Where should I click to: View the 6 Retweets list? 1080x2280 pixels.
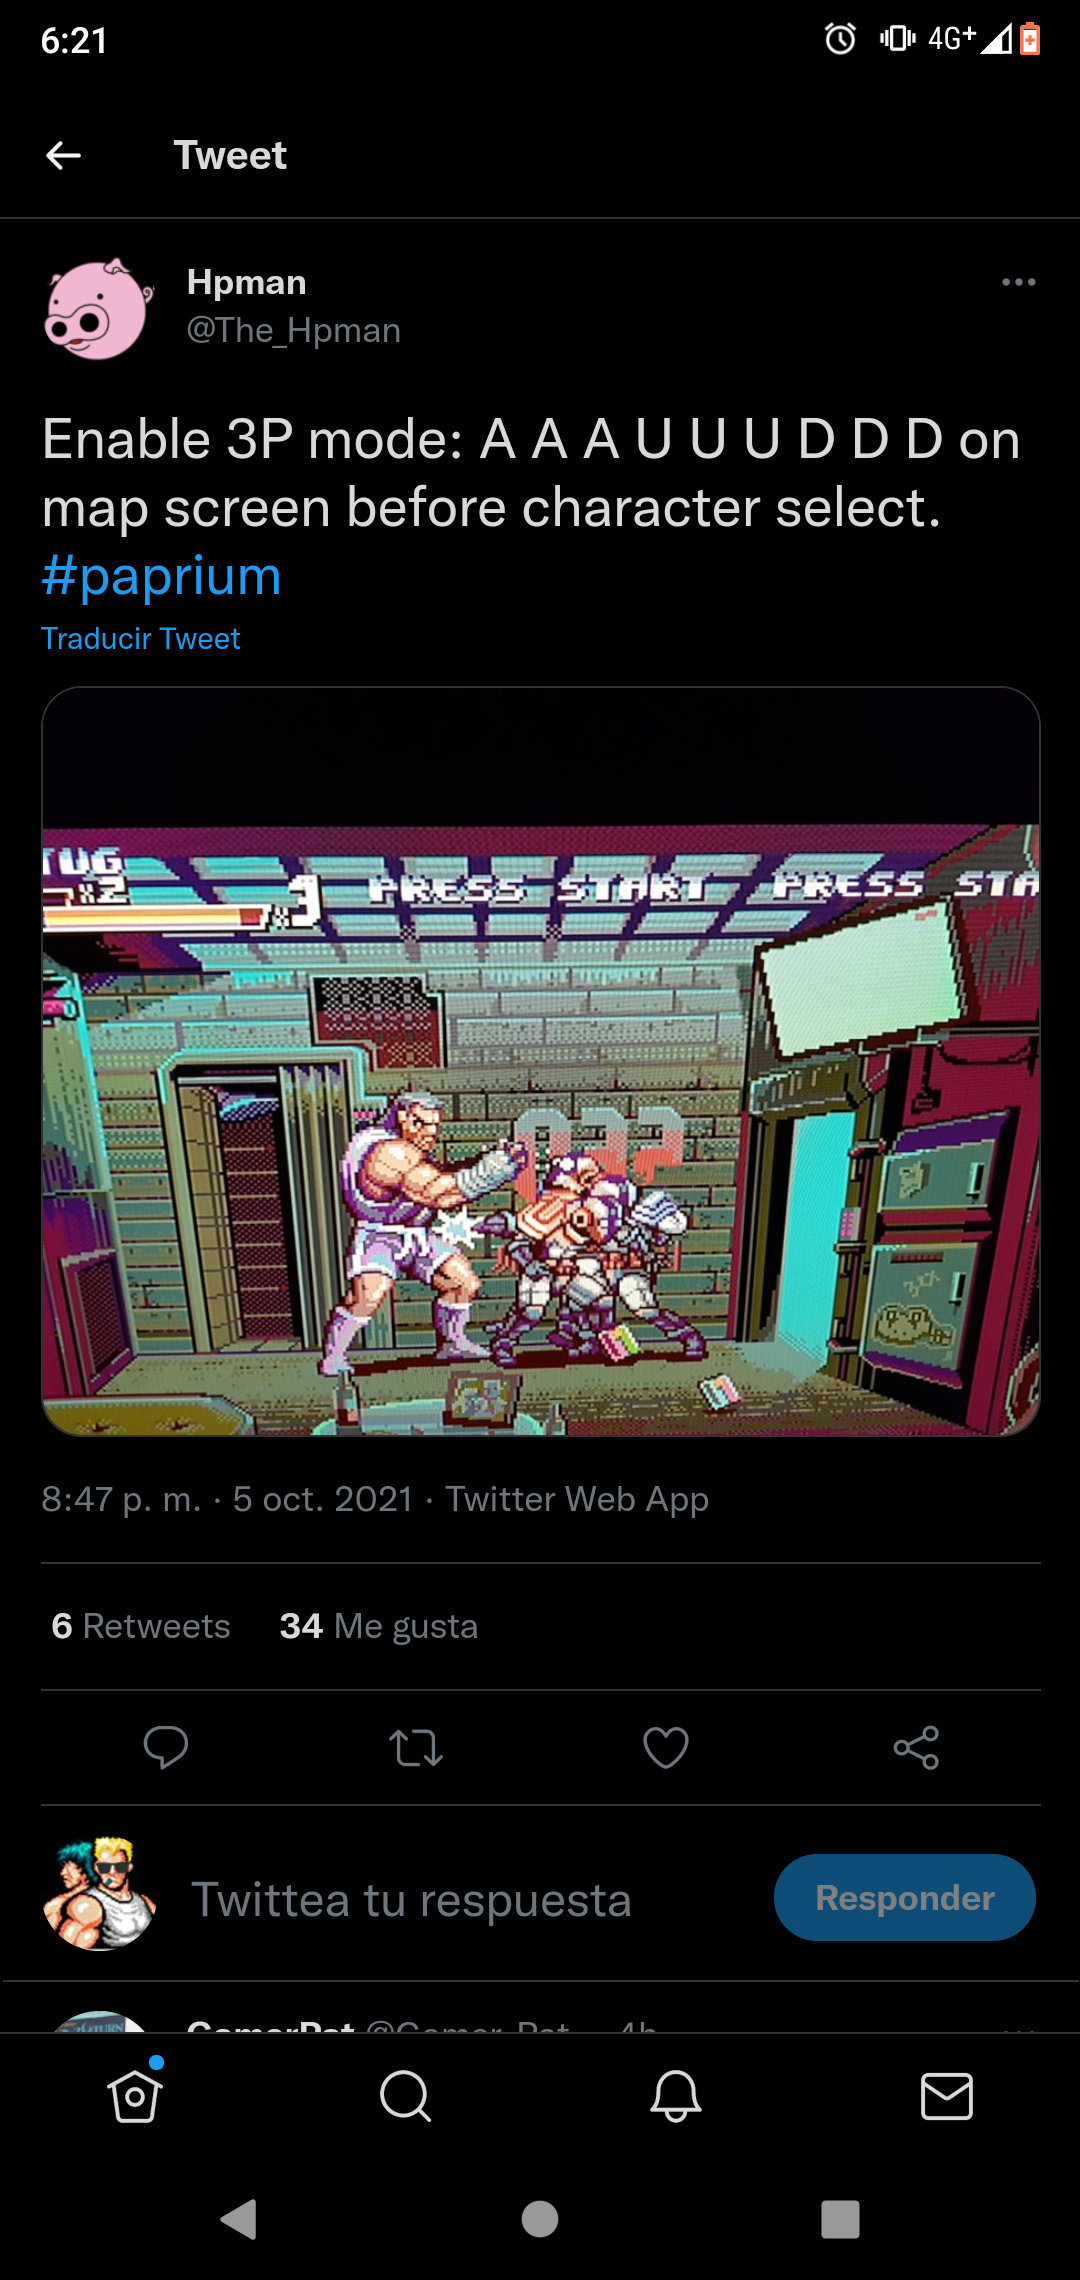(x=141, y=1626)
